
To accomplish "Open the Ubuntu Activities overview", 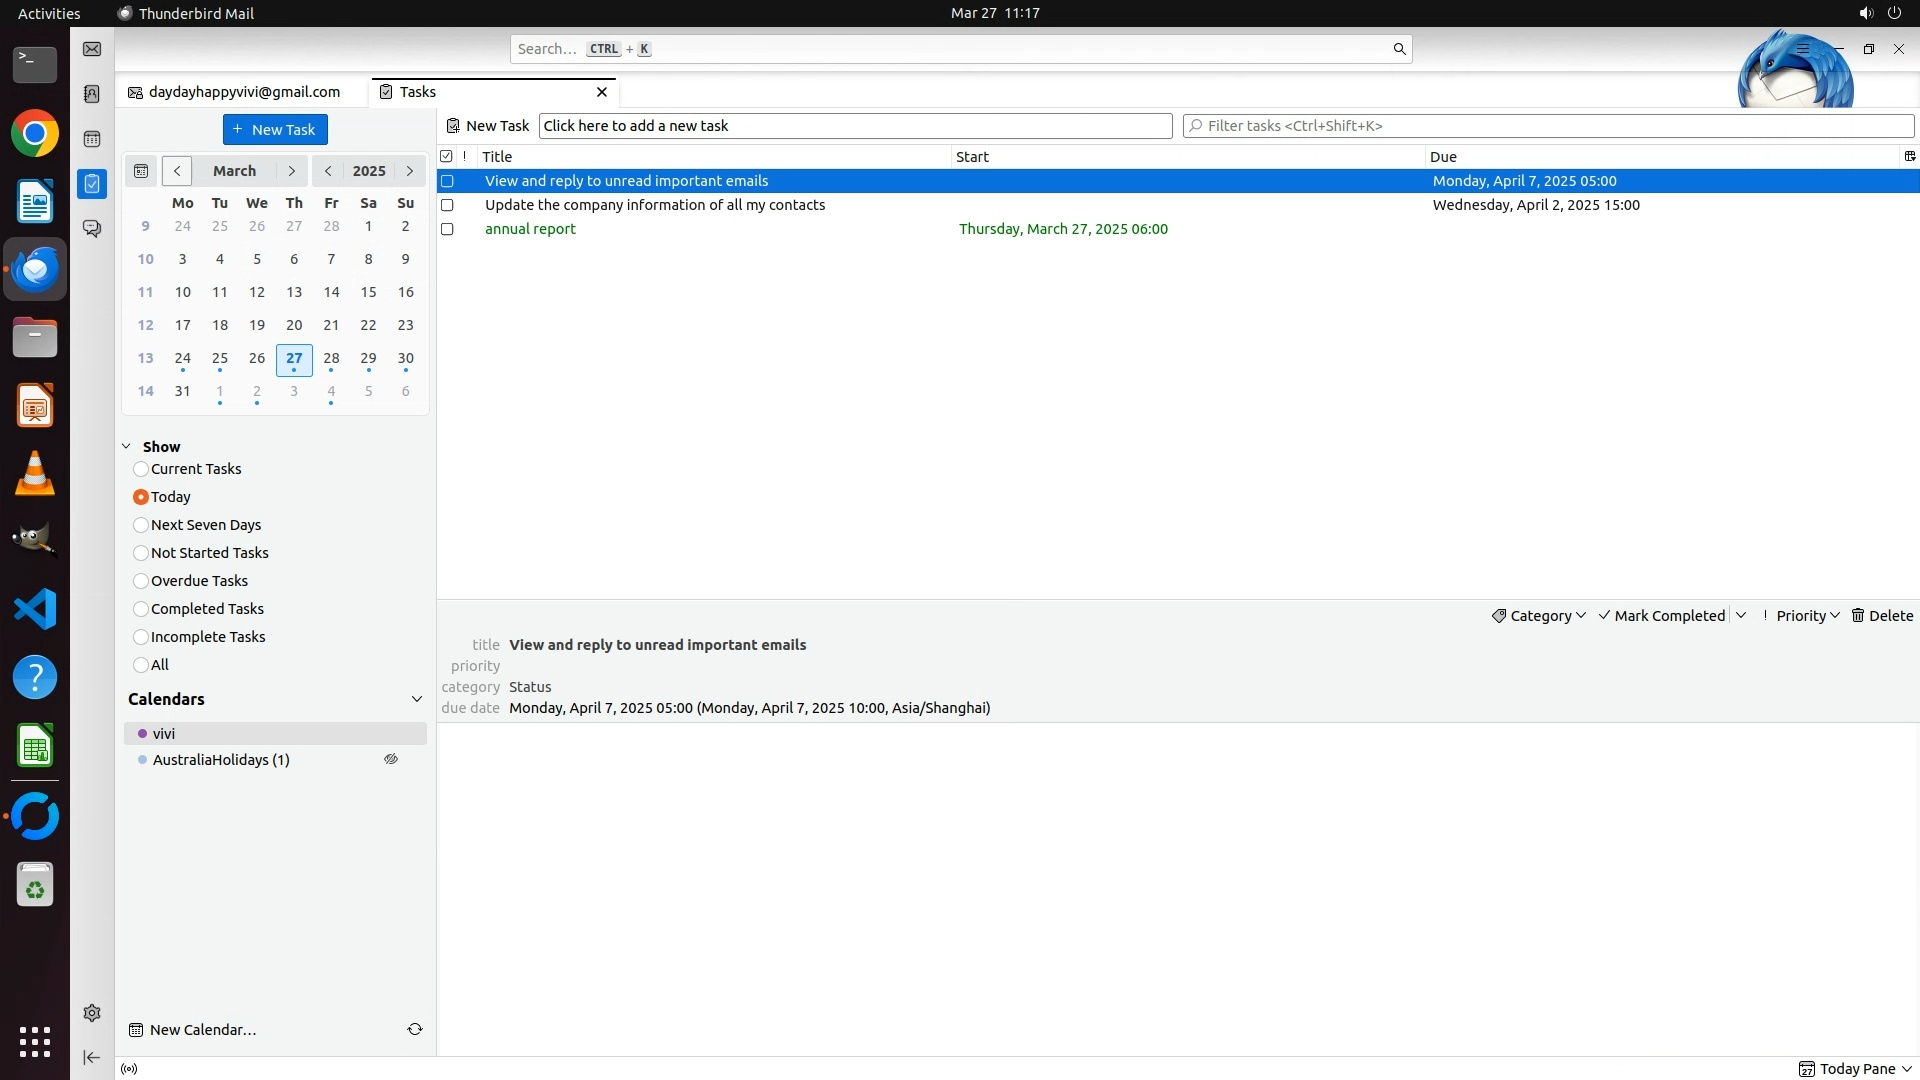I will click(49, 13).
